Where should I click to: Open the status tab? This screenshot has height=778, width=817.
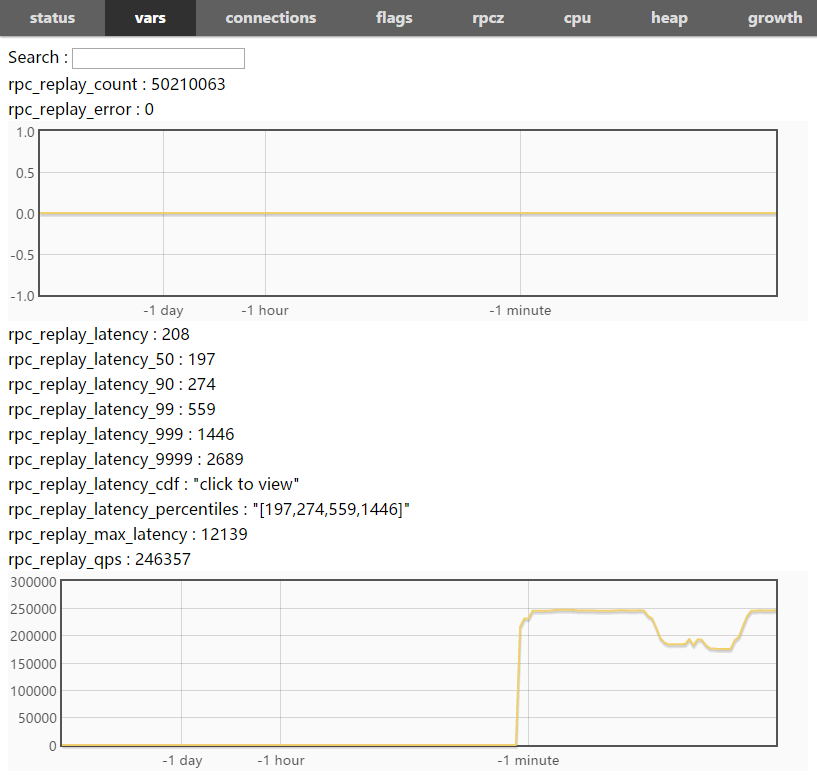click(x=52, y=18)
